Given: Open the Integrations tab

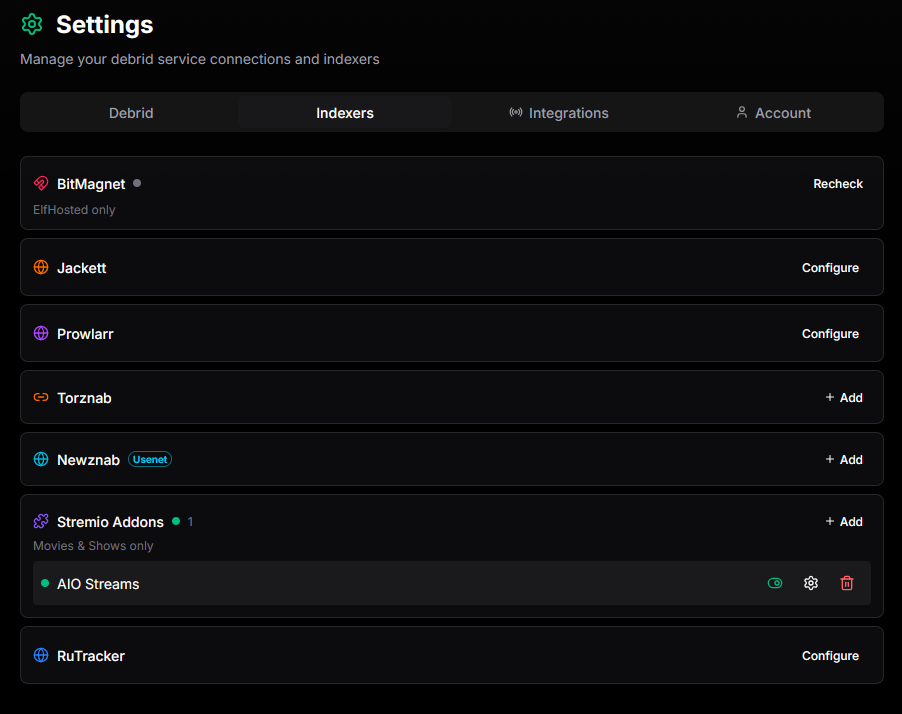Looking at the screenshot, I should pyautogui.click(x=558, y=113).
